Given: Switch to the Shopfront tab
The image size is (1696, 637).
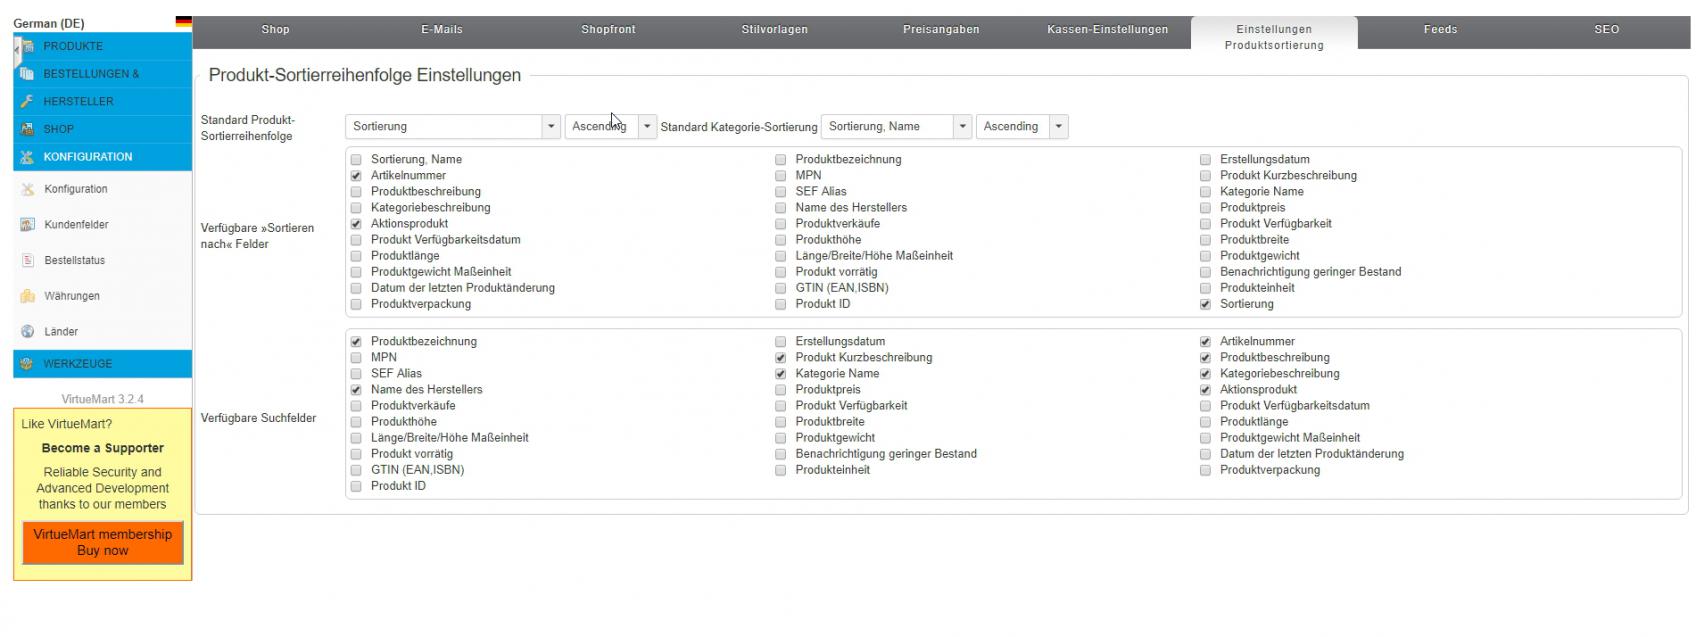Looking at the screenshot, I should pyautogui.click(x=608, y=30).
